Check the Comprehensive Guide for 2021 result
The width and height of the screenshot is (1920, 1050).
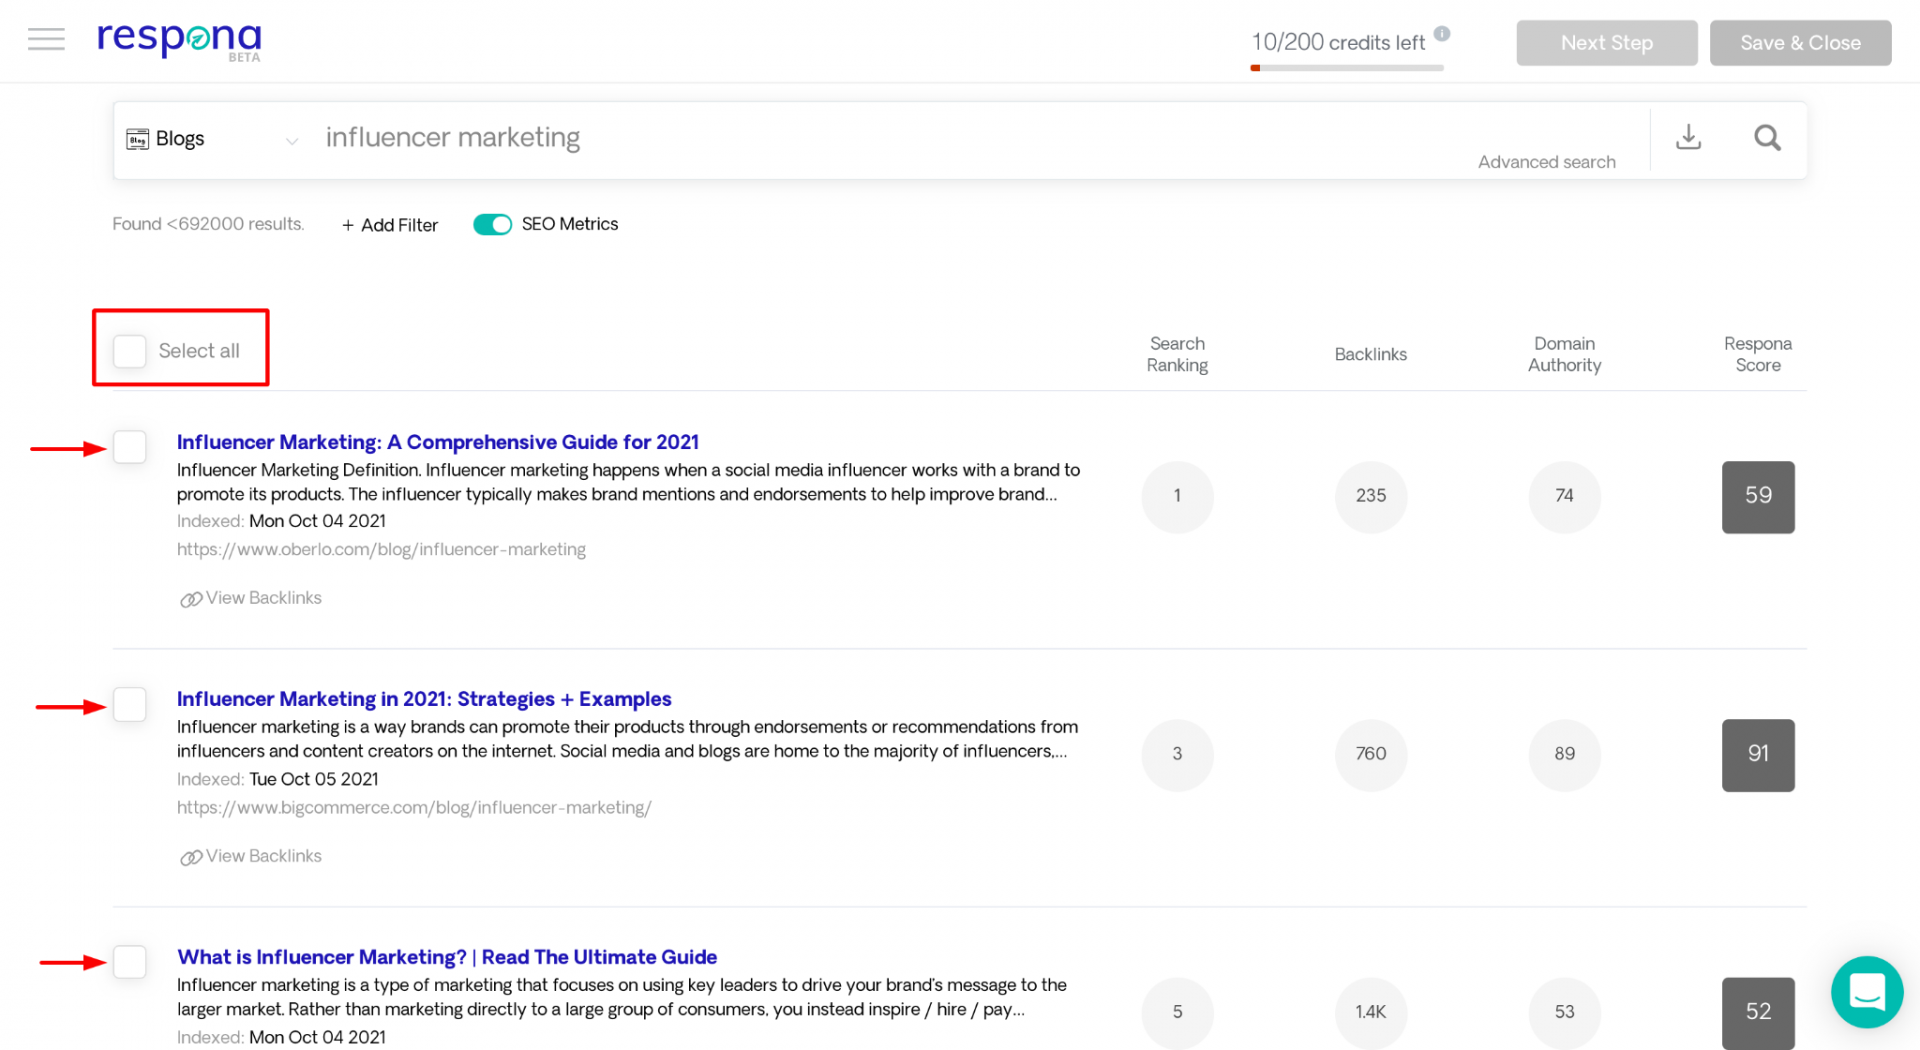click(130, 447)
